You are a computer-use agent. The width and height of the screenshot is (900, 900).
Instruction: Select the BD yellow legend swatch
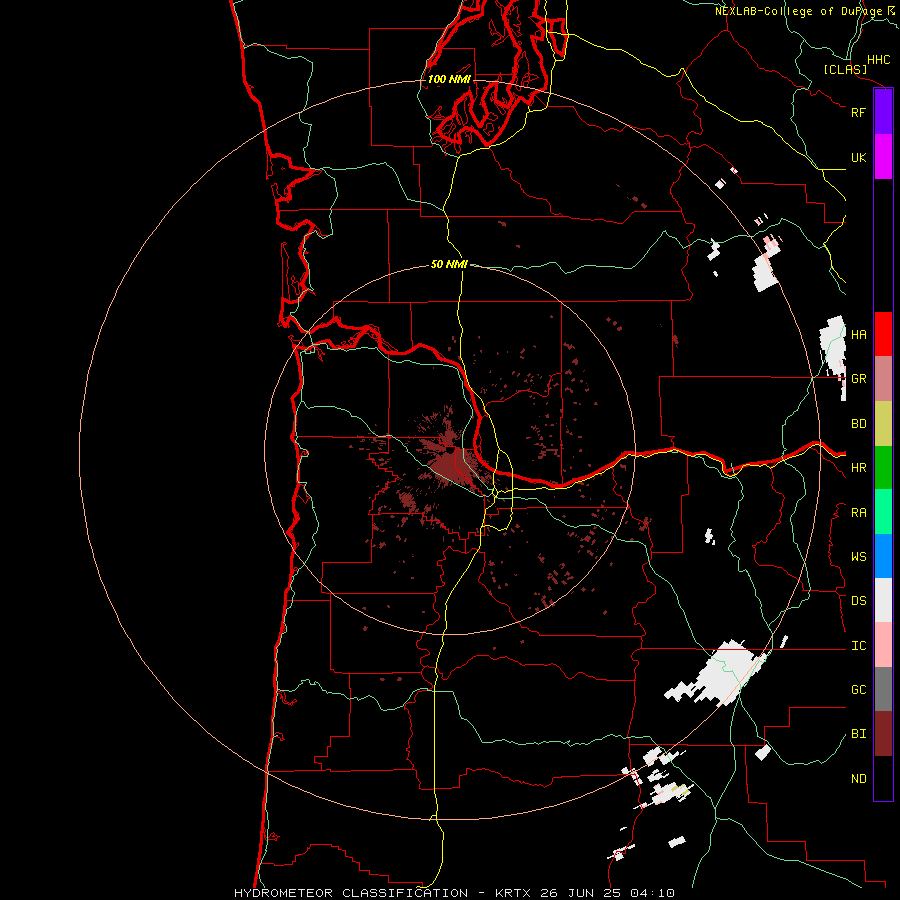[x=883, y=424]
